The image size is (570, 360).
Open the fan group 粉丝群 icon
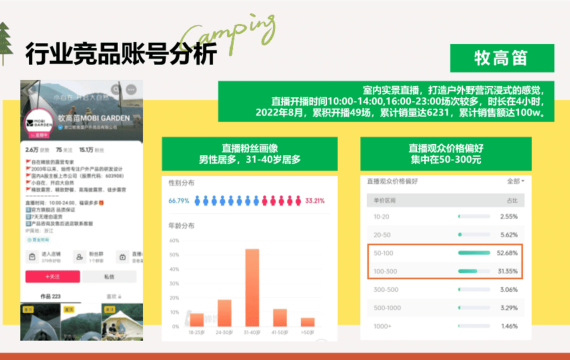[79, 257]
